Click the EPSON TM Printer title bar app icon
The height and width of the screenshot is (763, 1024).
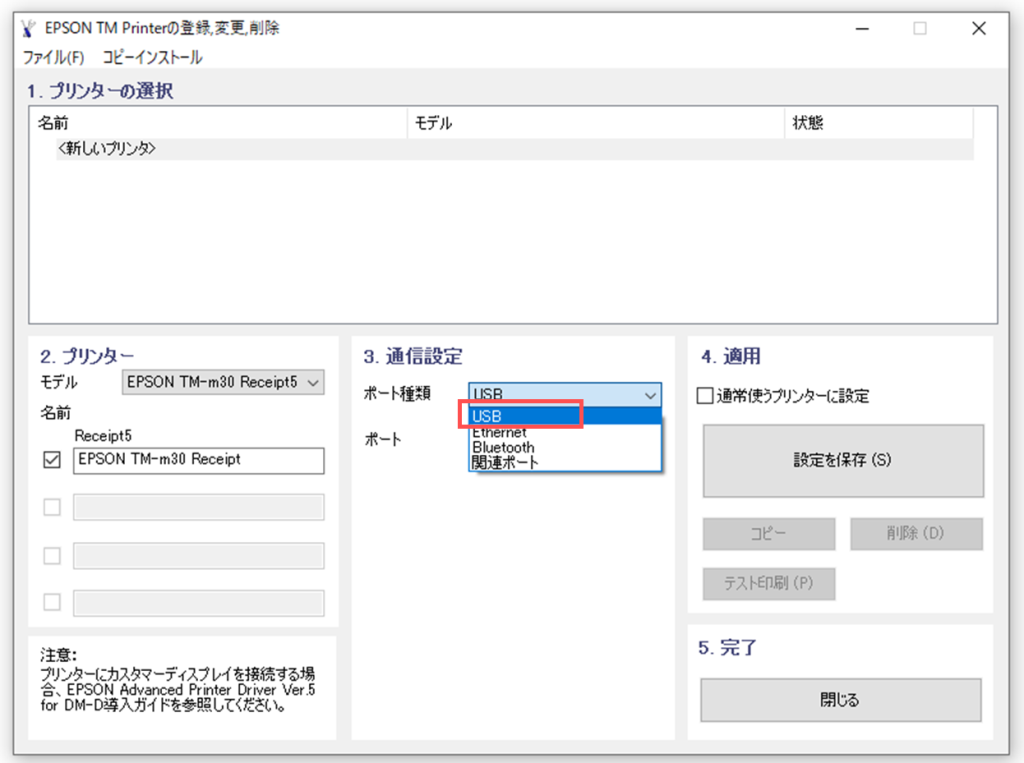click(x=28, y=28)
